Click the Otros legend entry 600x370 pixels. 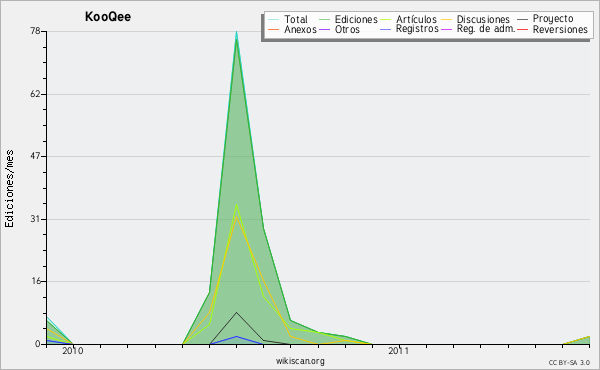[347, 29]
